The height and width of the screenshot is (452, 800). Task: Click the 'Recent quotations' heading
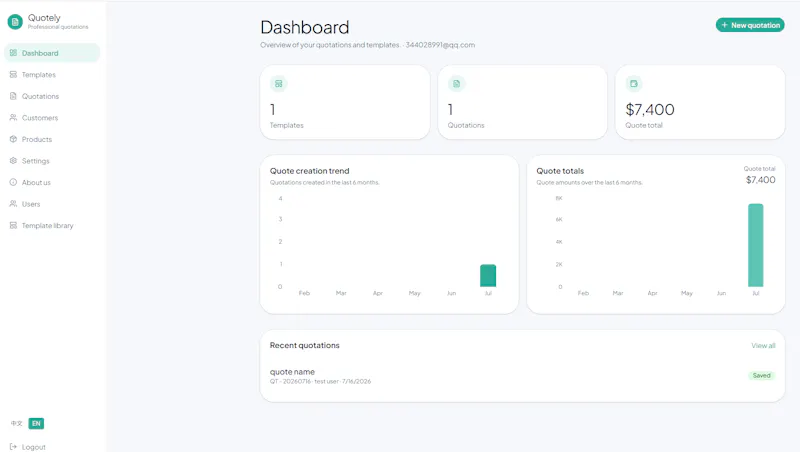click(305, 345)
